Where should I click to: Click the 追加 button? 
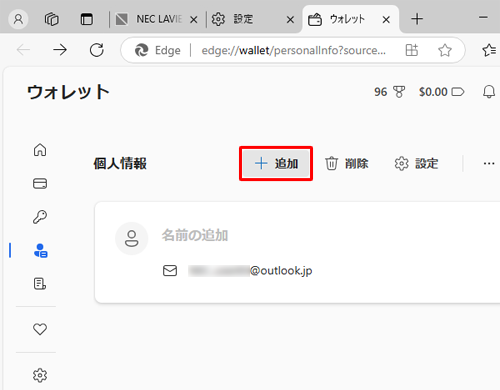(x=276, y=163)
